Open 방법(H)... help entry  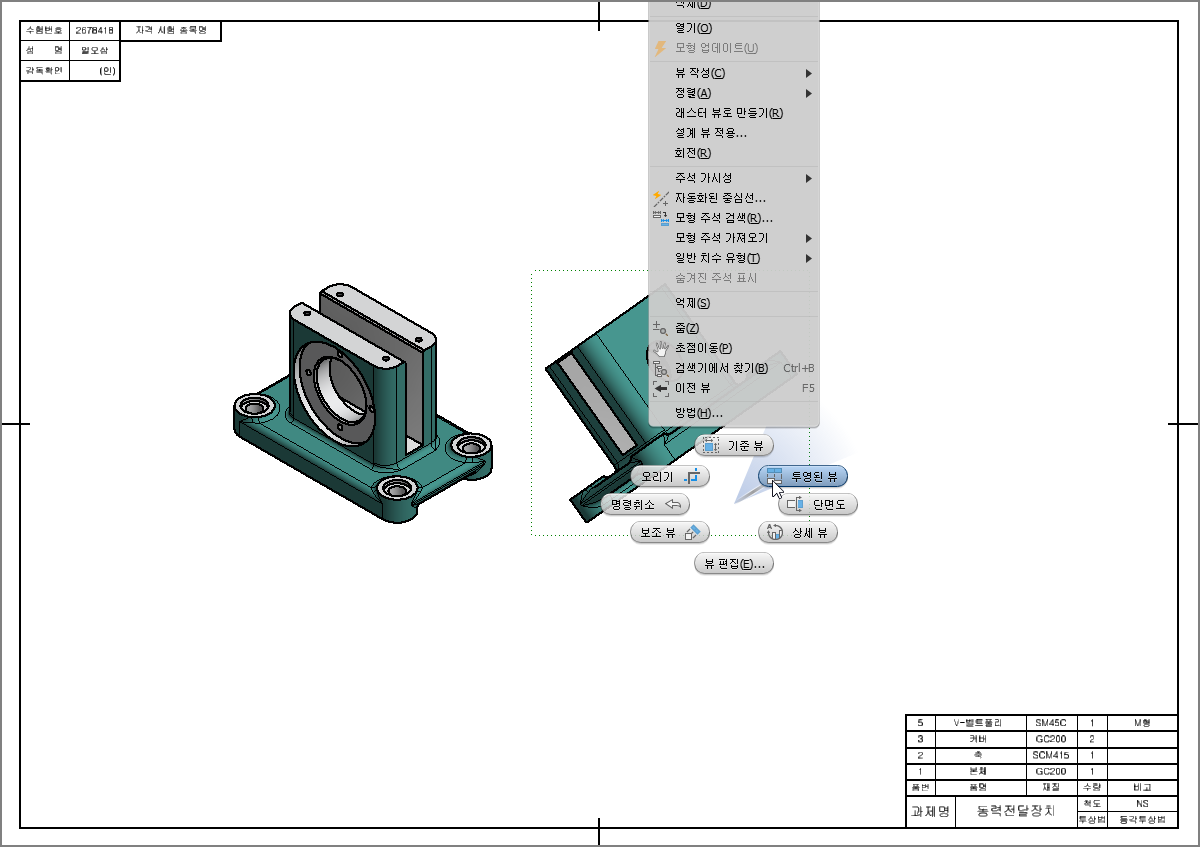click(x=734, y=413)
